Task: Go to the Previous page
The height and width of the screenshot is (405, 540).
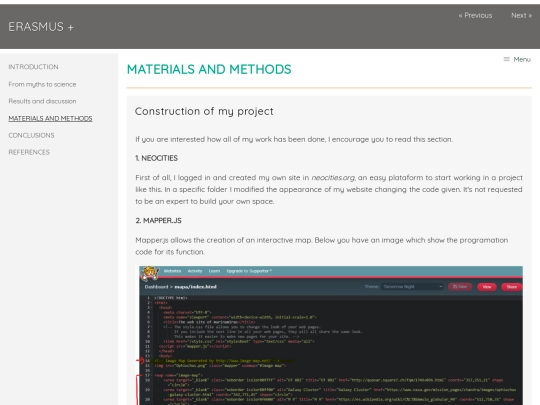Action: [x=475, y=15]
